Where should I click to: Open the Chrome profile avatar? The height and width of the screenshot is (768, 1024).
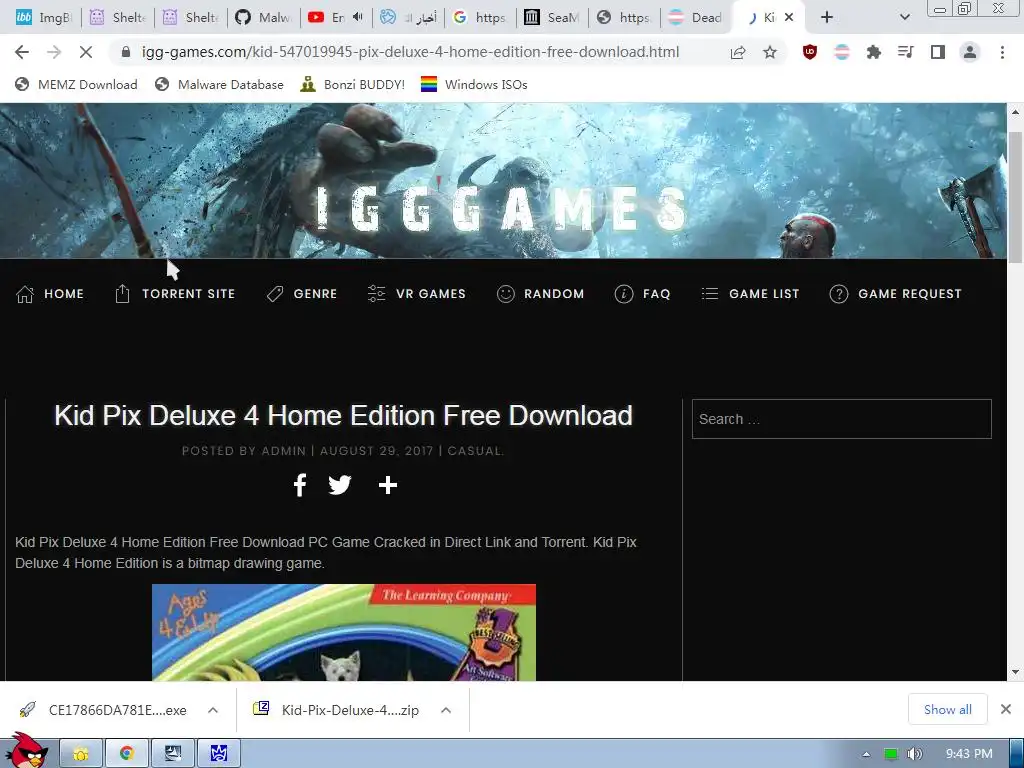970,52
